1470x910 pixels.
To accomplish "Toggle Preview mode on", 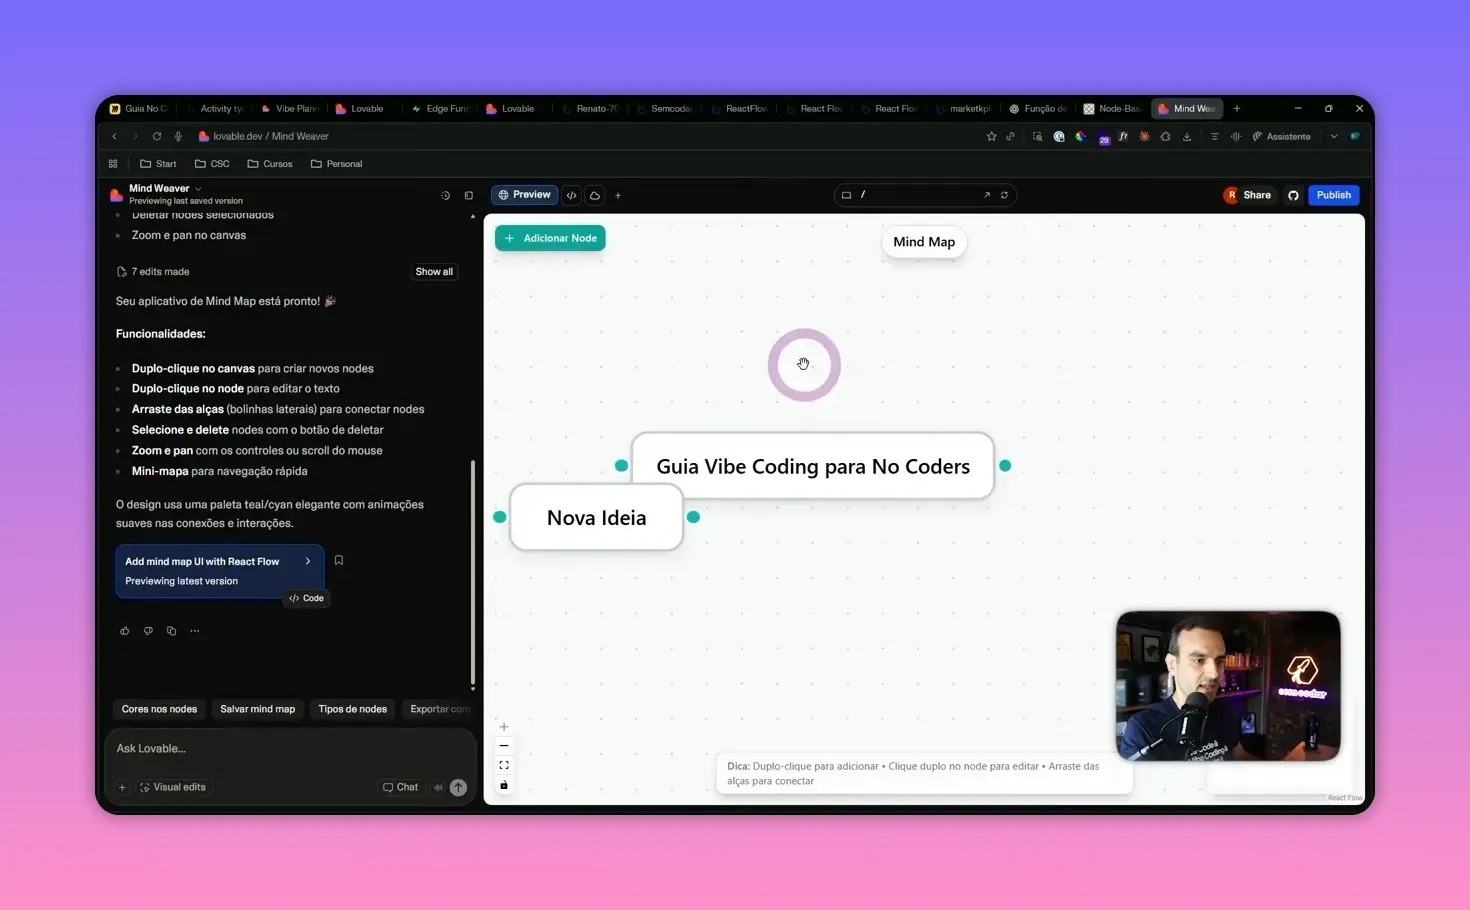I will point(524,194).
